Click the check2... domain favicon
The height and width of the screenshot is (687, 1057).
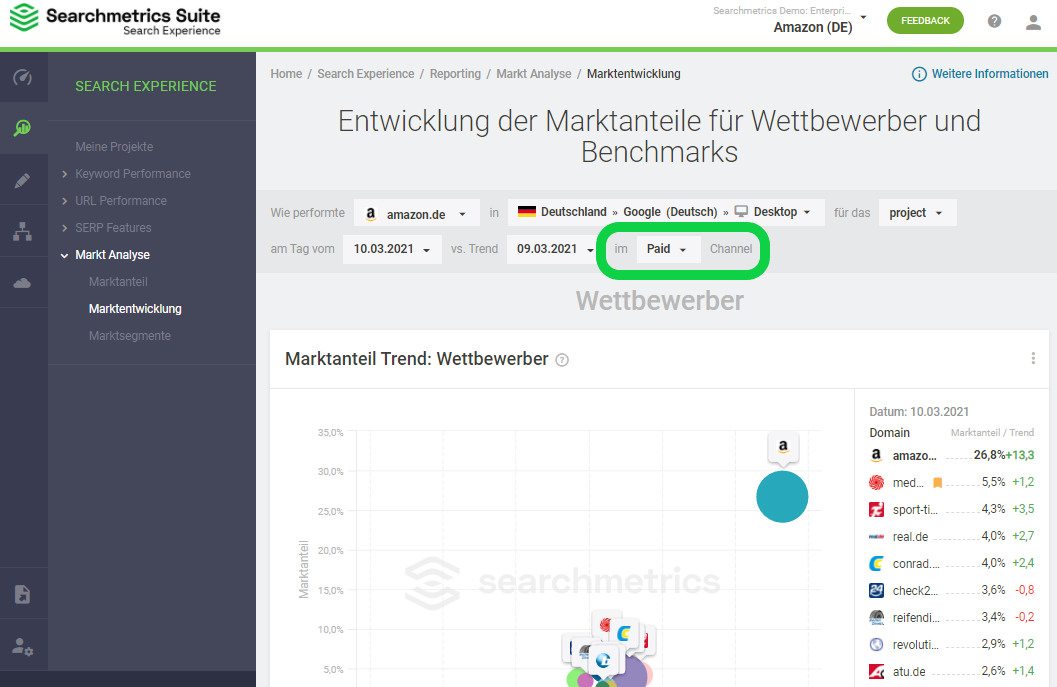876,591
